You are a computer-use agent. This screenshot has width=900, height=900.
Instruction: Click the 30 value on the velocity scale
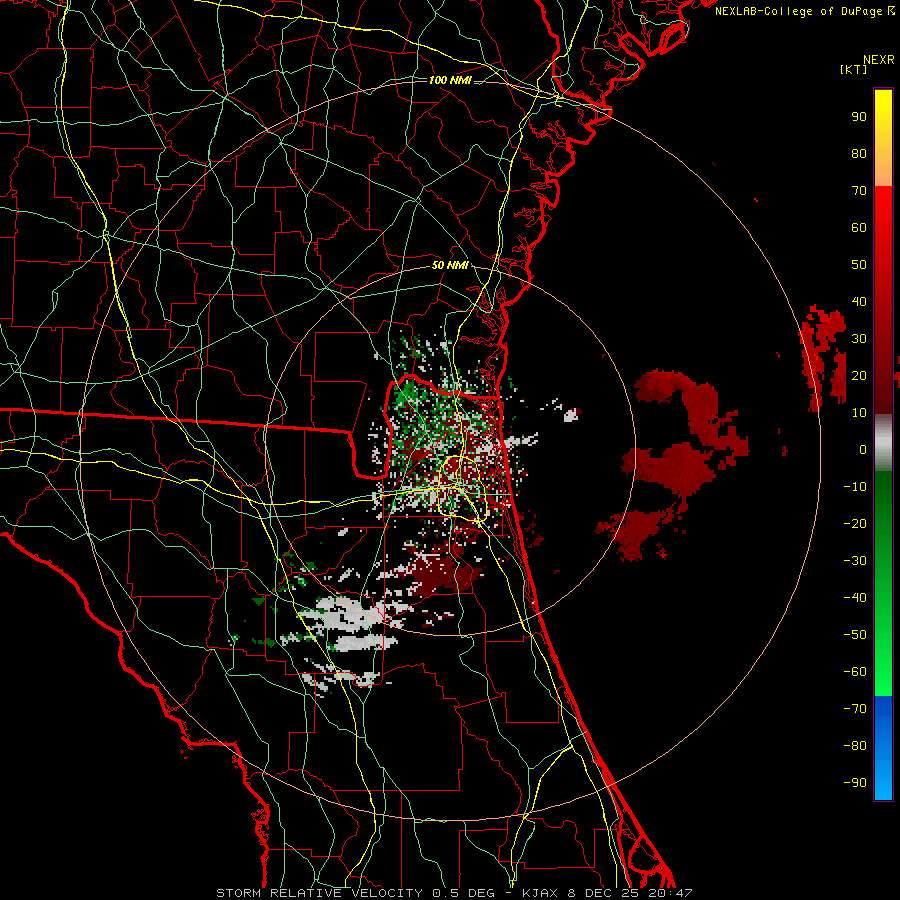(859, 339)
